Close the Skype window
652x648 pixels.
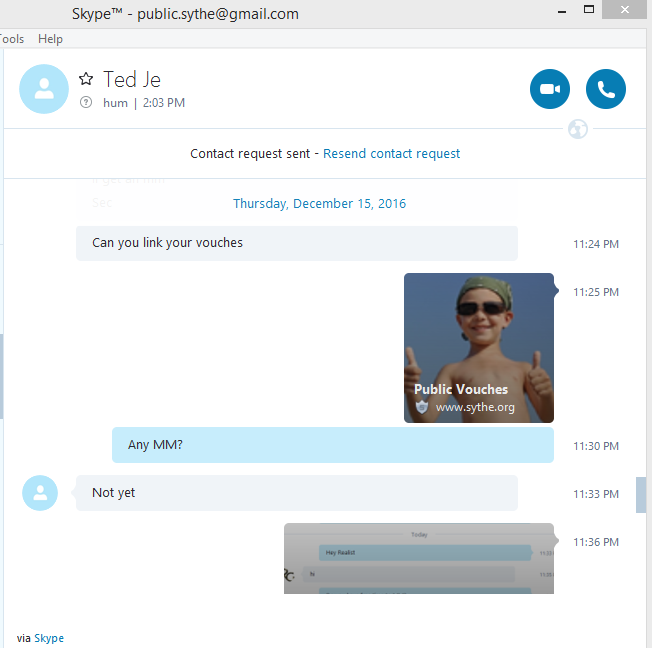coord(625,9)
